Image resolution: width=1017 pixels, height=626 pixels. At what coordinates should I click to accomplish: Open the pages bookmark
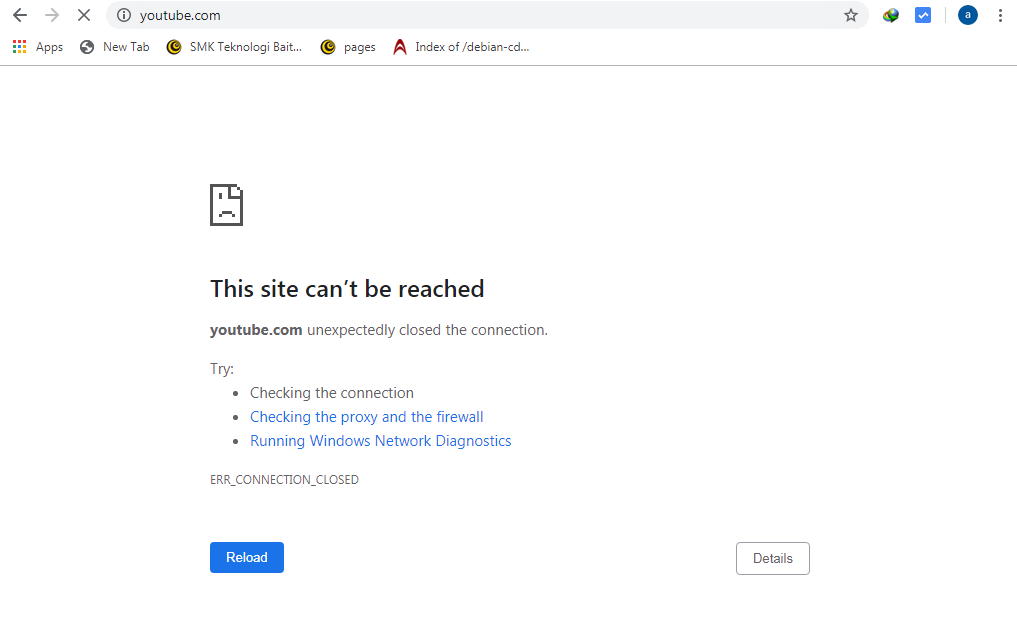point(348,47)
